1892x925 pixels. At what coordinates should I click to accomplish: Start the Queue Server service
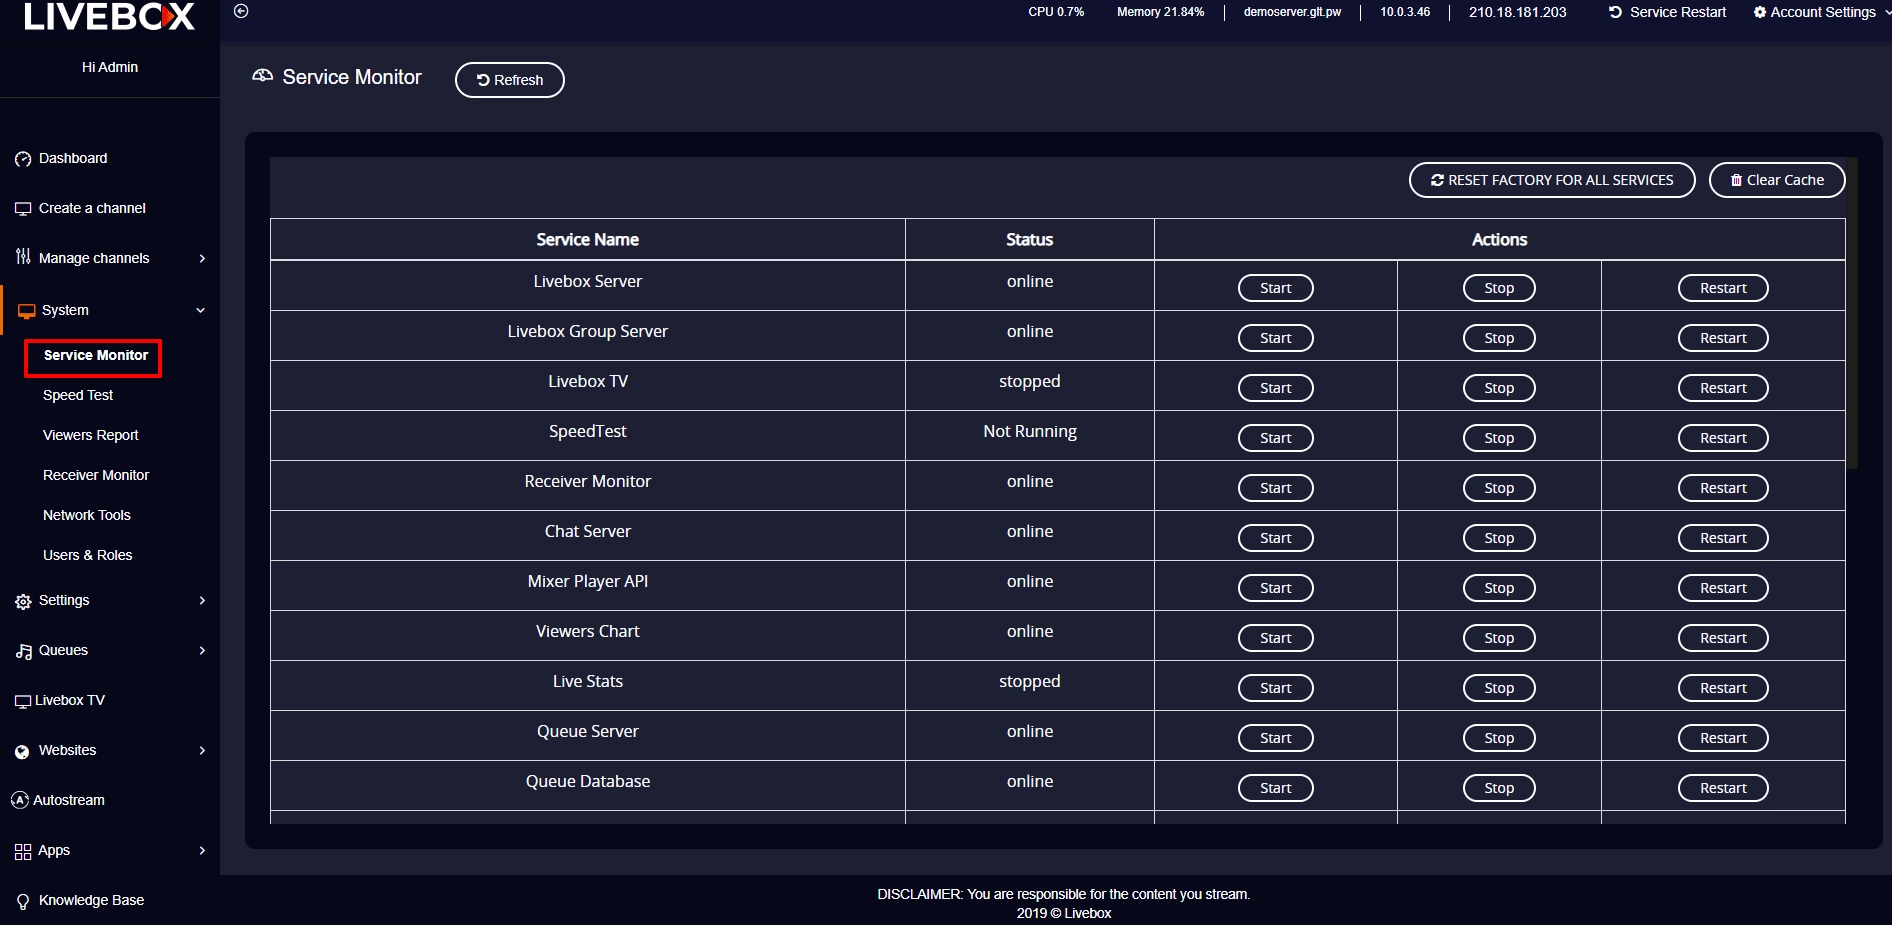click(1276, 738)
